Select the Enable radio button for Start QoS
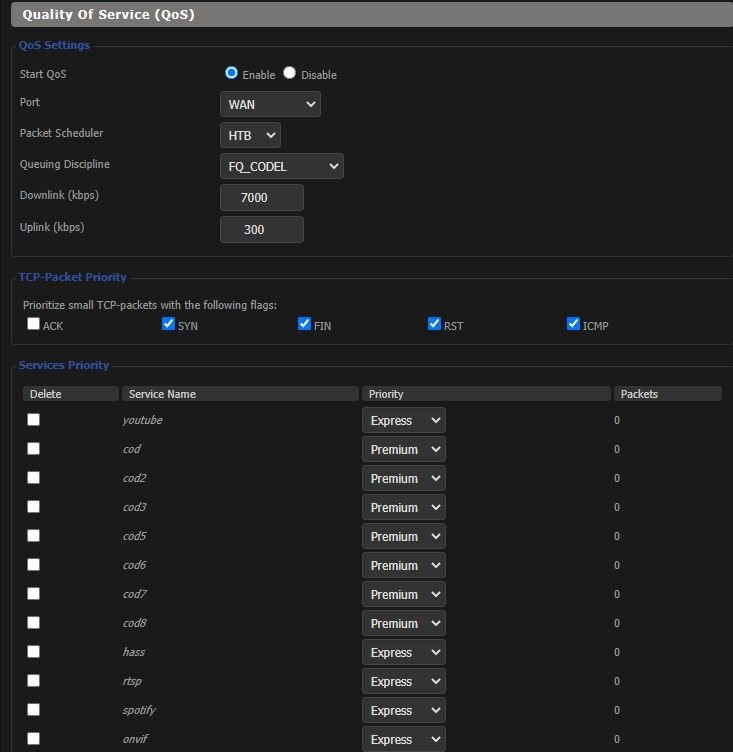 pos(232,73)
